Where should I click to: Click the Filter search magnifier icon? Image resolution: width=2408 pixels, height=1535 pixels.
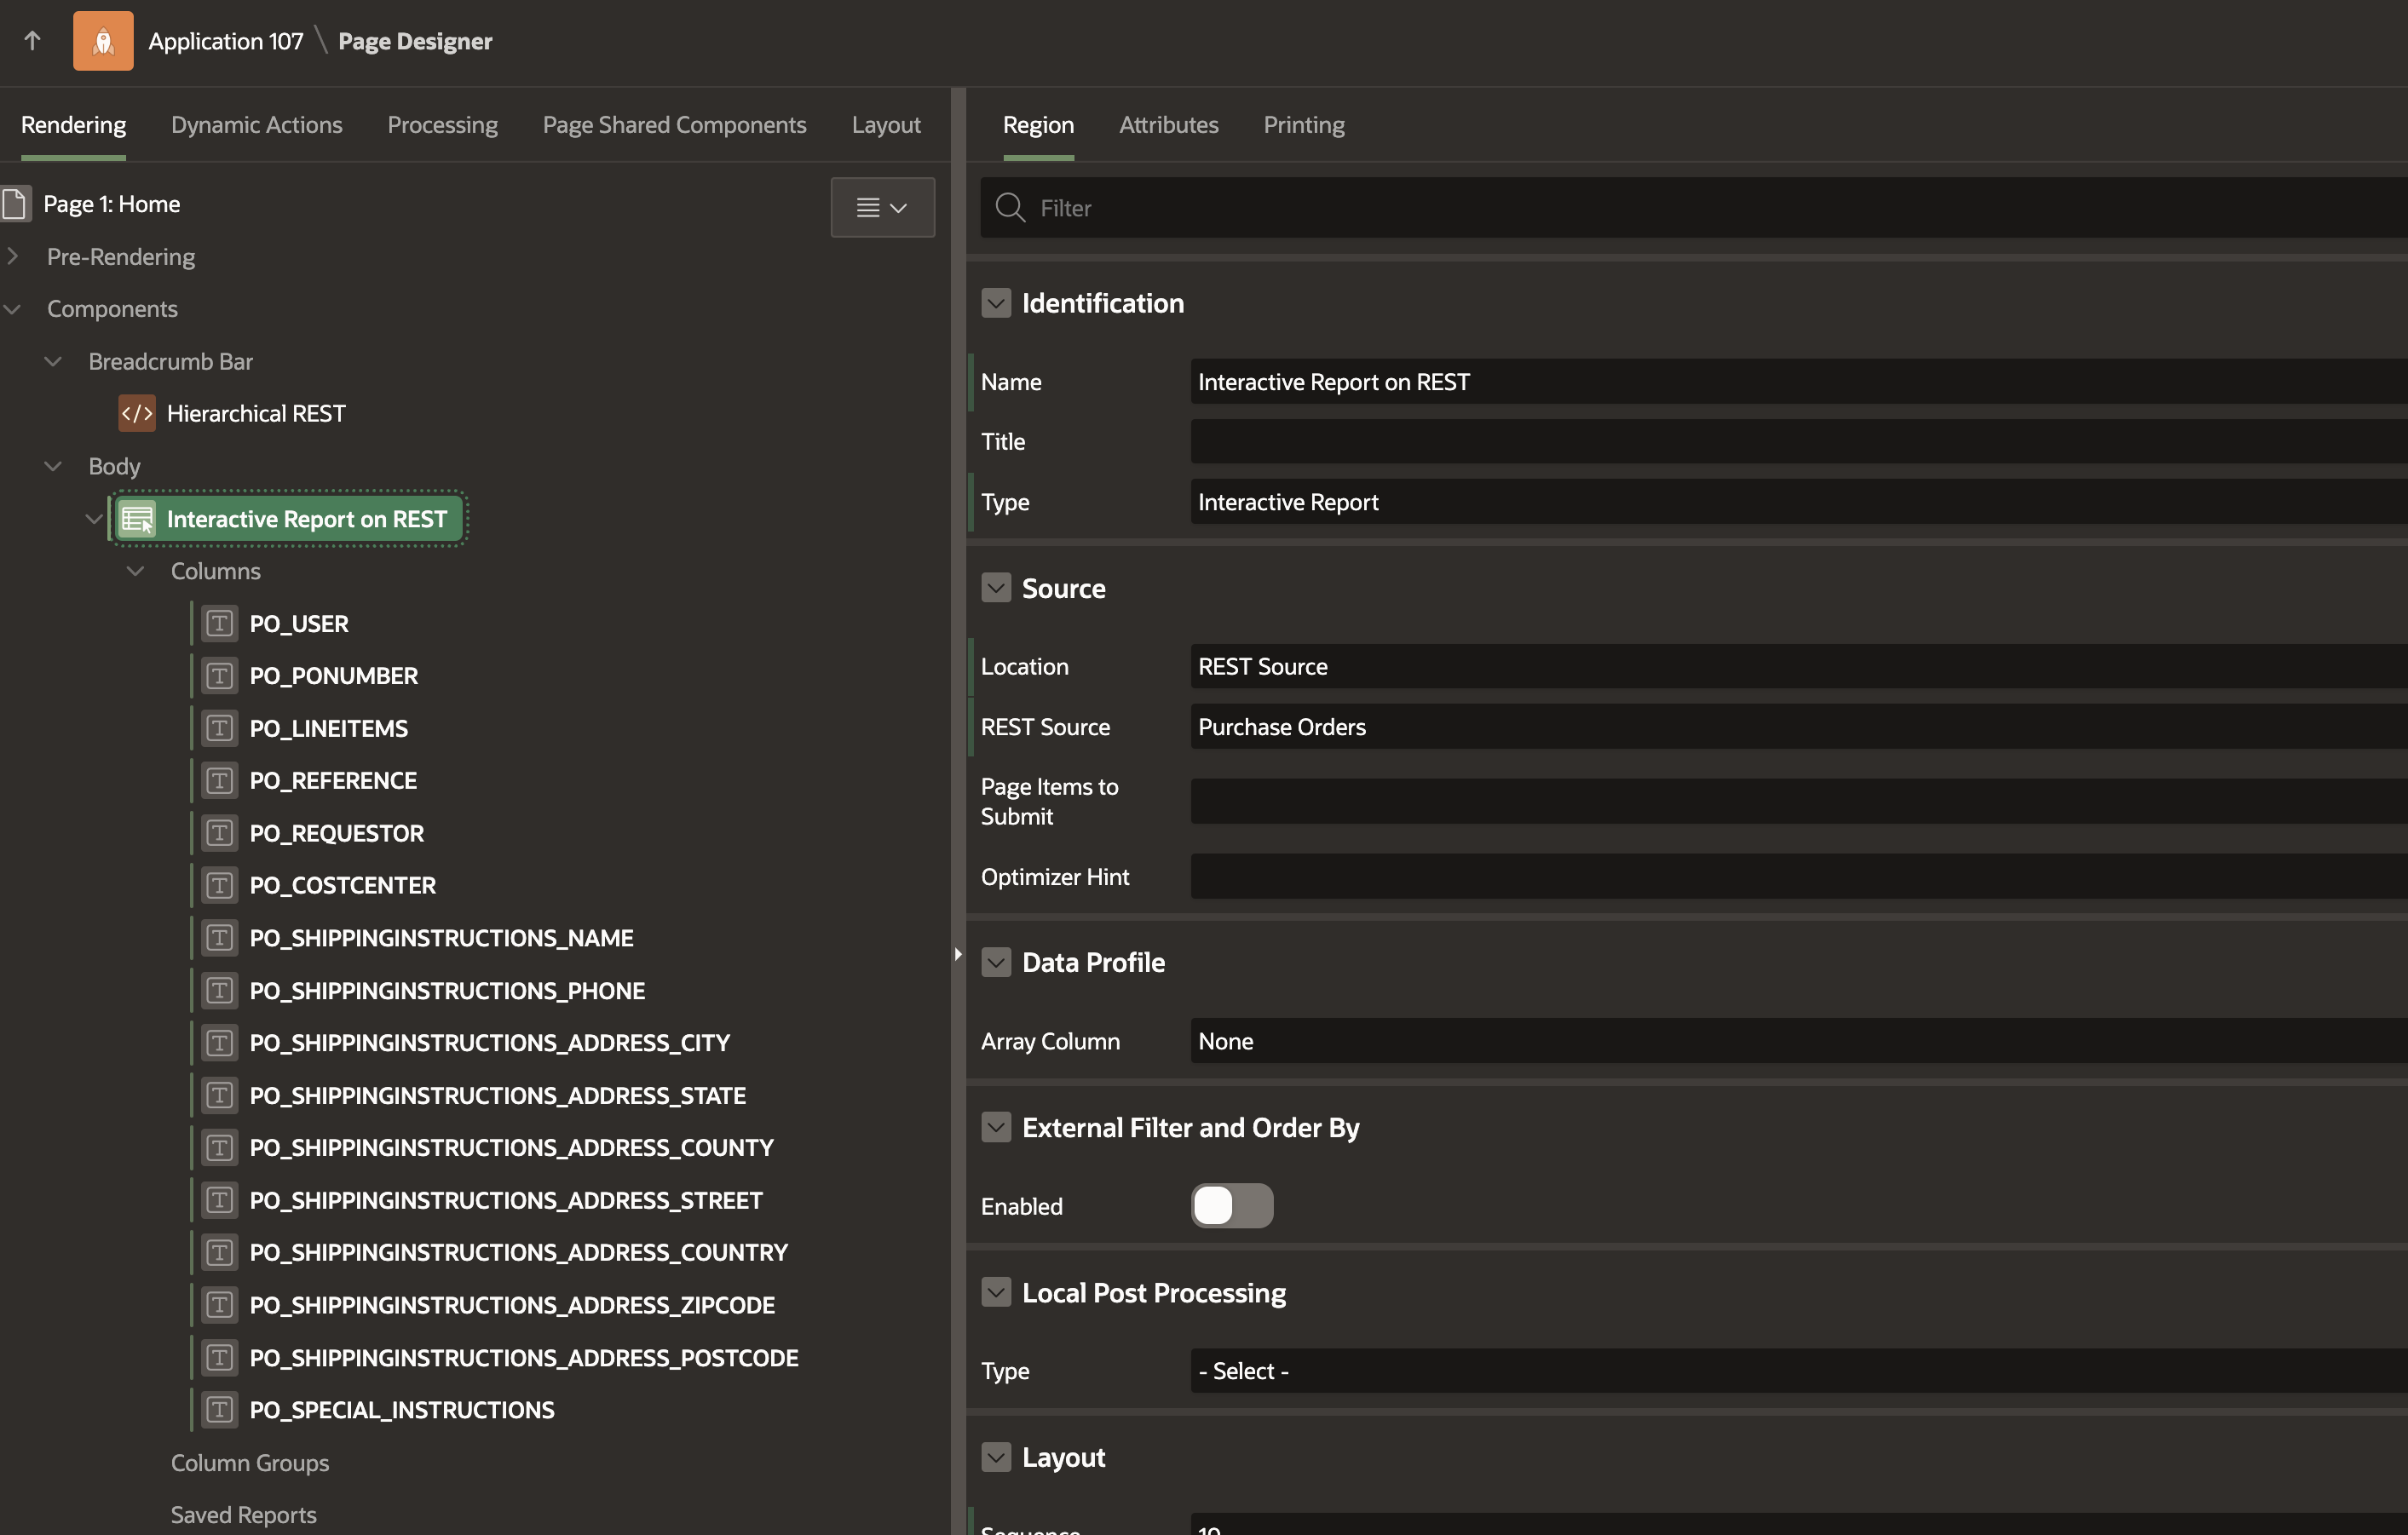coord(1010,208)
